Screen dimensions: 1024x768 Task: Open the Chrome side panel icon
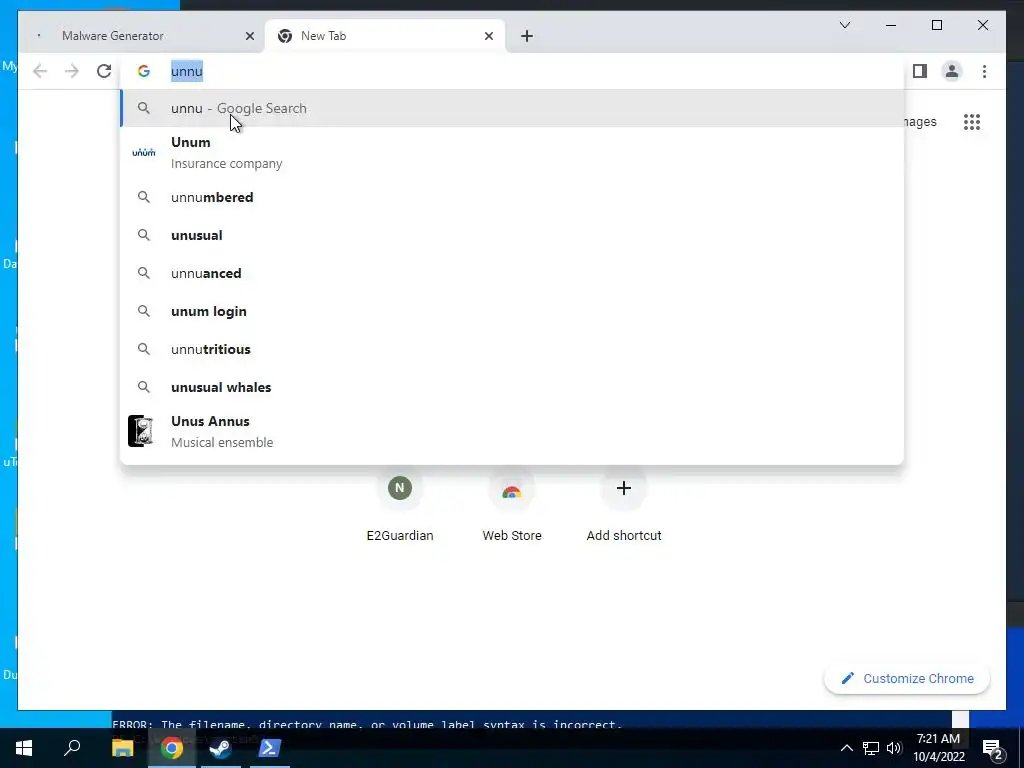coord(920,71)
